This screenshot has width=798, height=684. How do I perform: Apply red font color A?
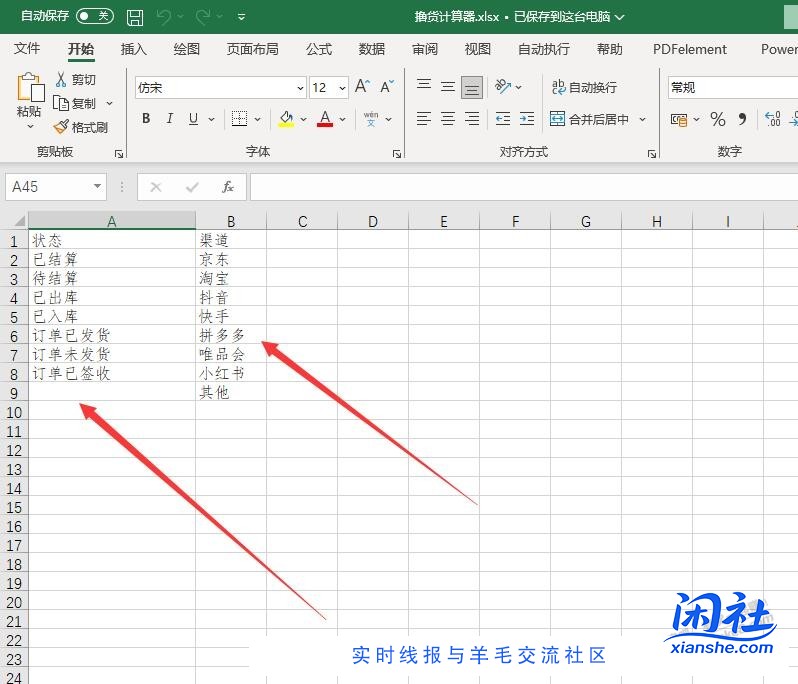[325, 119]
